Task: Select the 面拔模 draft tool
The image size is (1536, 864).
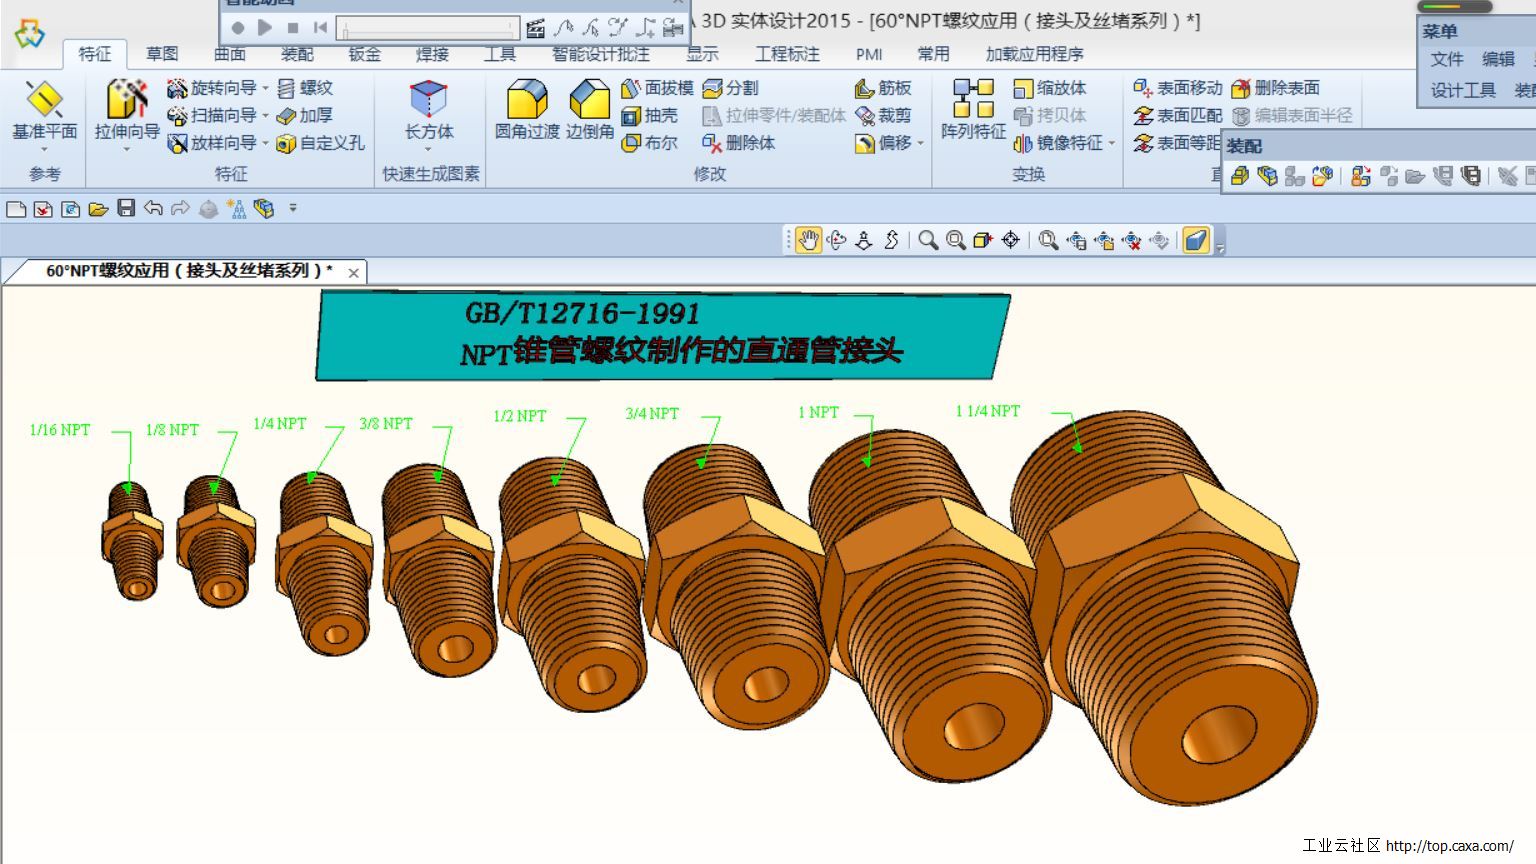Action: tap(657, 88)
